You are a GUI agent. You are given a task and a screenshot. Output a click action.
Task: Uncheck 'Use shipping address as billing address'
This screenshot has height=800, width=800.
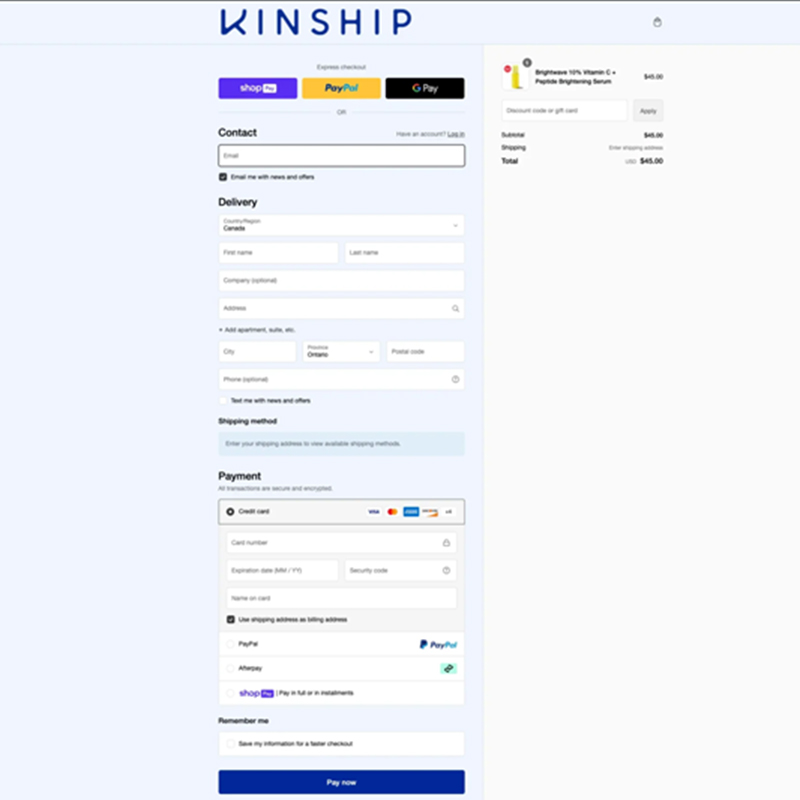click(x=229, y=619)
